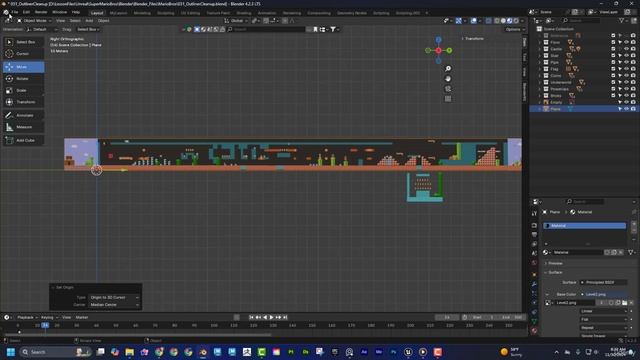Image resolution: width=640 pixels, height=360 pixels.
Task: Click the timeline Marker button
Action: [x=82, y=318]
